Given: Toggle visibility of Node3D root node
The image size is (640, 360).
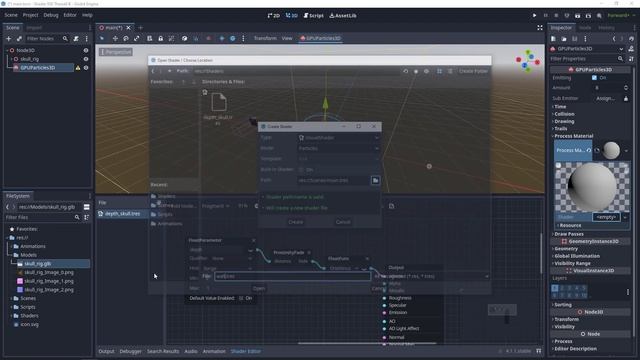Looking at the screenshot, I should 86,50.
